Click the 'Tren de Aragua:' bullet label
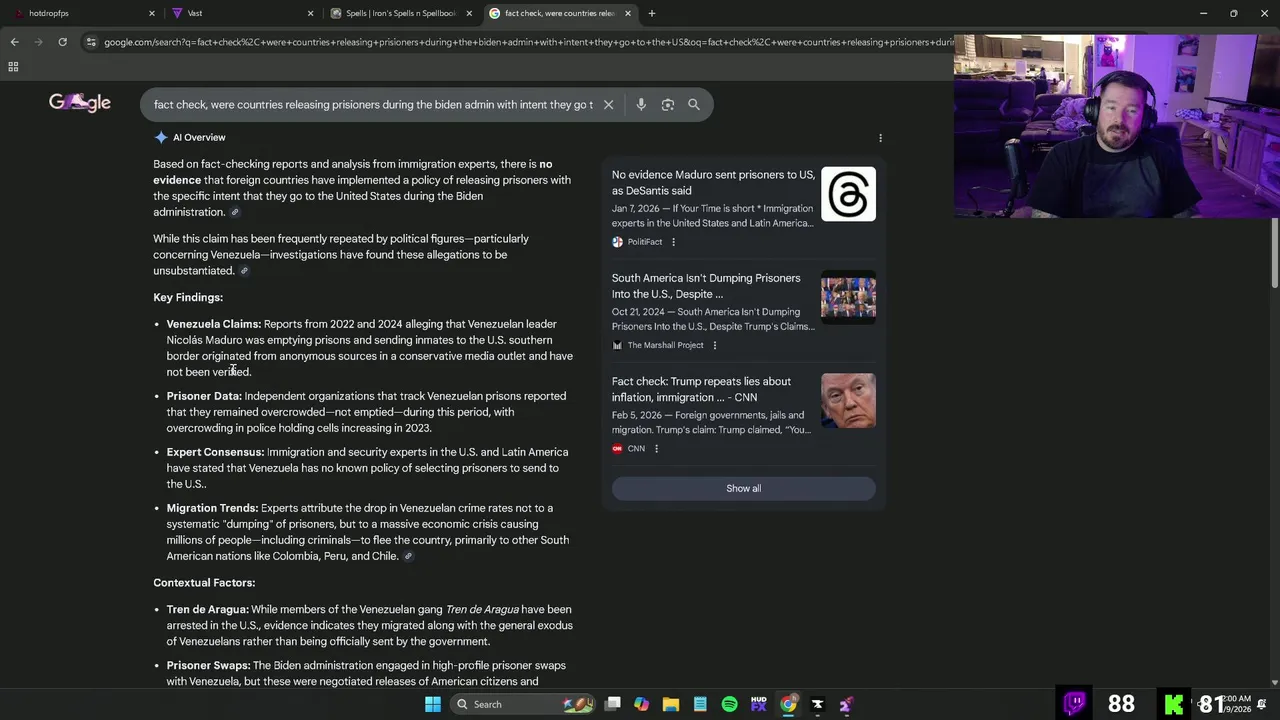 [x=207, y=609]
